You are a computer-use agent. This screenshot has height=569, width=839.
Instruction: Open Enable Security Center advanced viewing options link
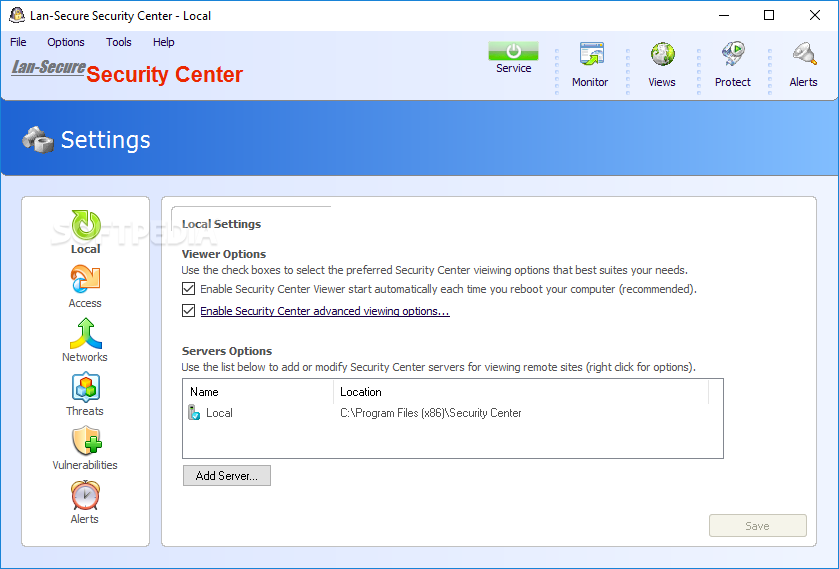(x=325, y=311)
